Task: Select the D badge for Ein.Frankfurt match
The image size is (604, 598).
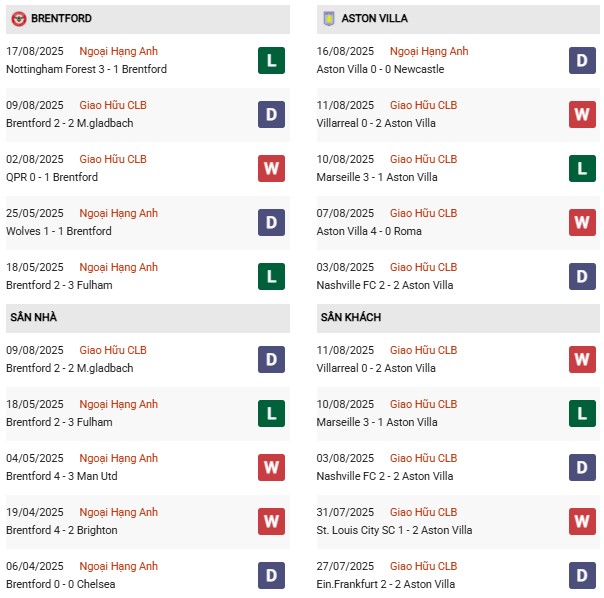Action: point(583,576)
